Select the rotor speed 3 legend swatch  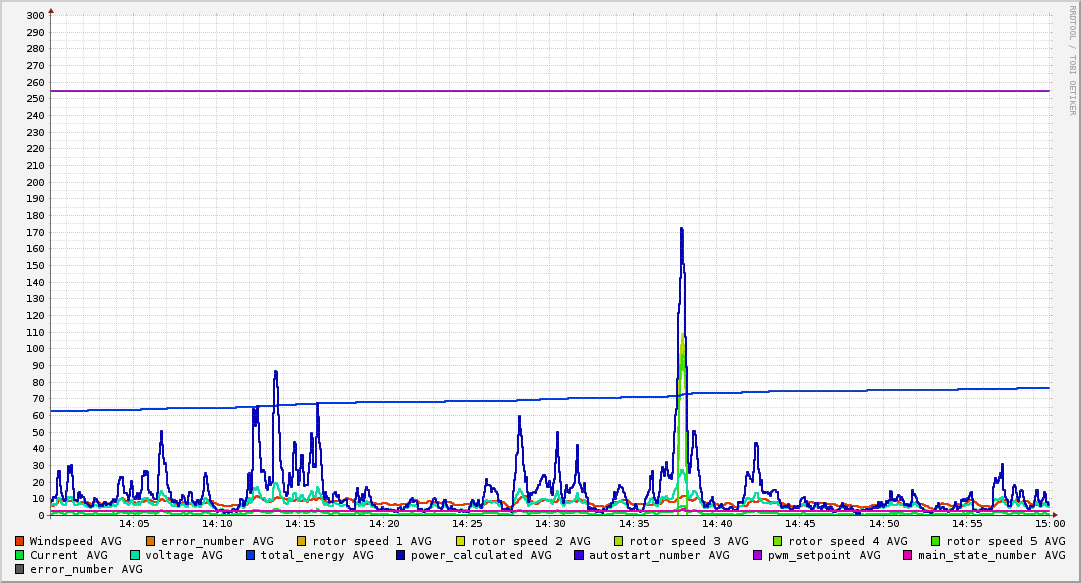coord(619,541)
